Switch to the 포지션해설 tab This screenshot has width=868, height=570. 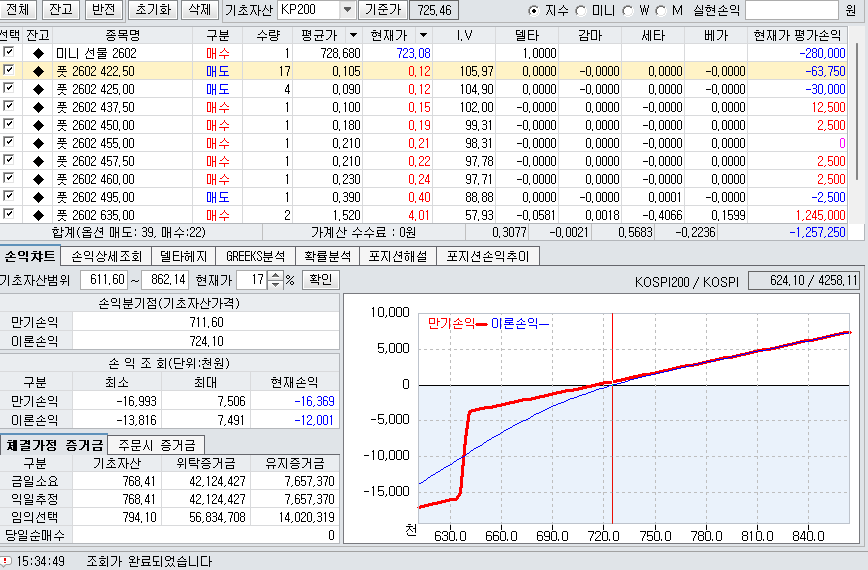pos(398,256)
